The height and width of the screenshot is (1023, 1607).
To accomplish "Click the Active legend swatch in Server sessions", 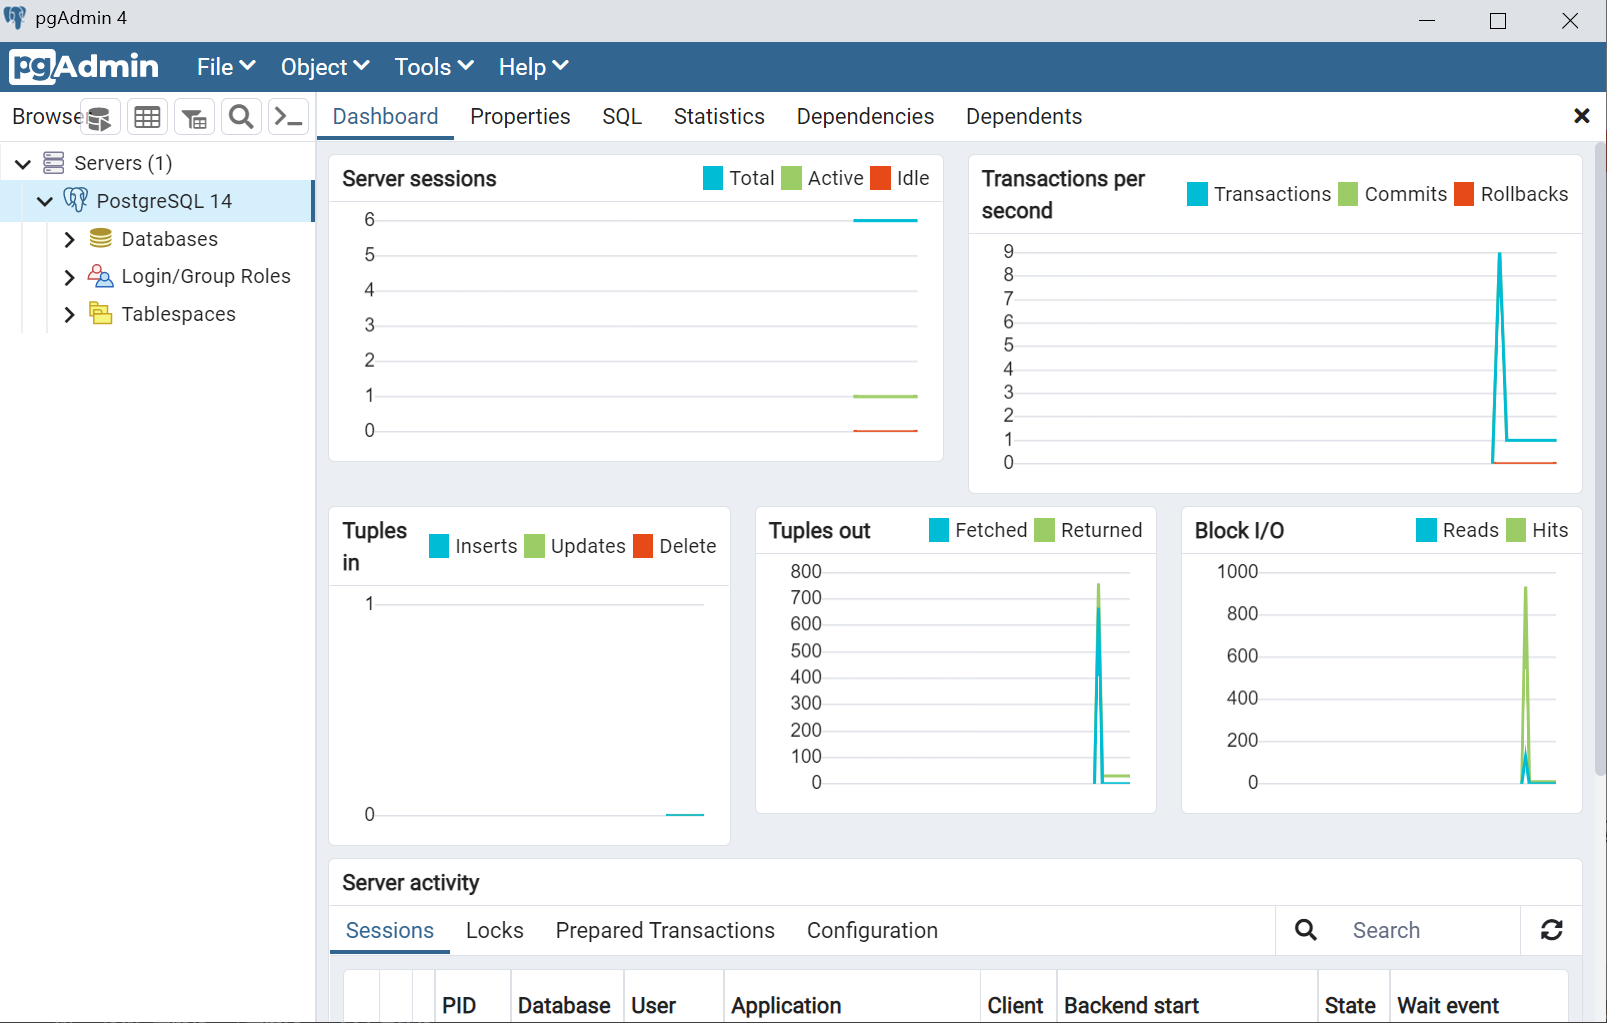I will (x=791, y=178).
